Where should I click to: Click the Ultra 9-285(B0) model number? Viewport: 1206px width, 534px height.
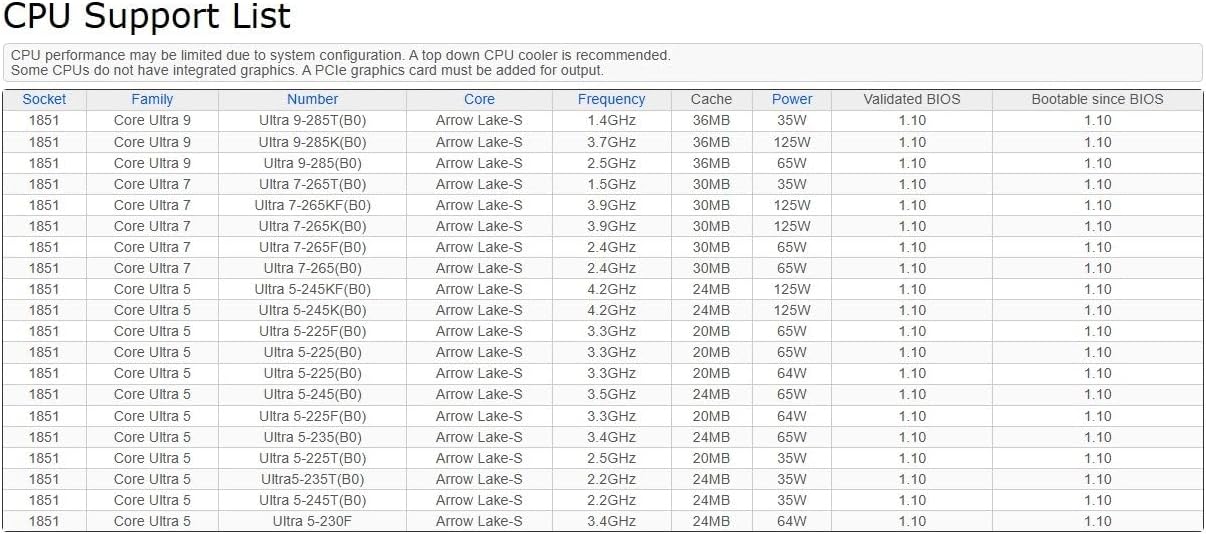coord(312,163)
